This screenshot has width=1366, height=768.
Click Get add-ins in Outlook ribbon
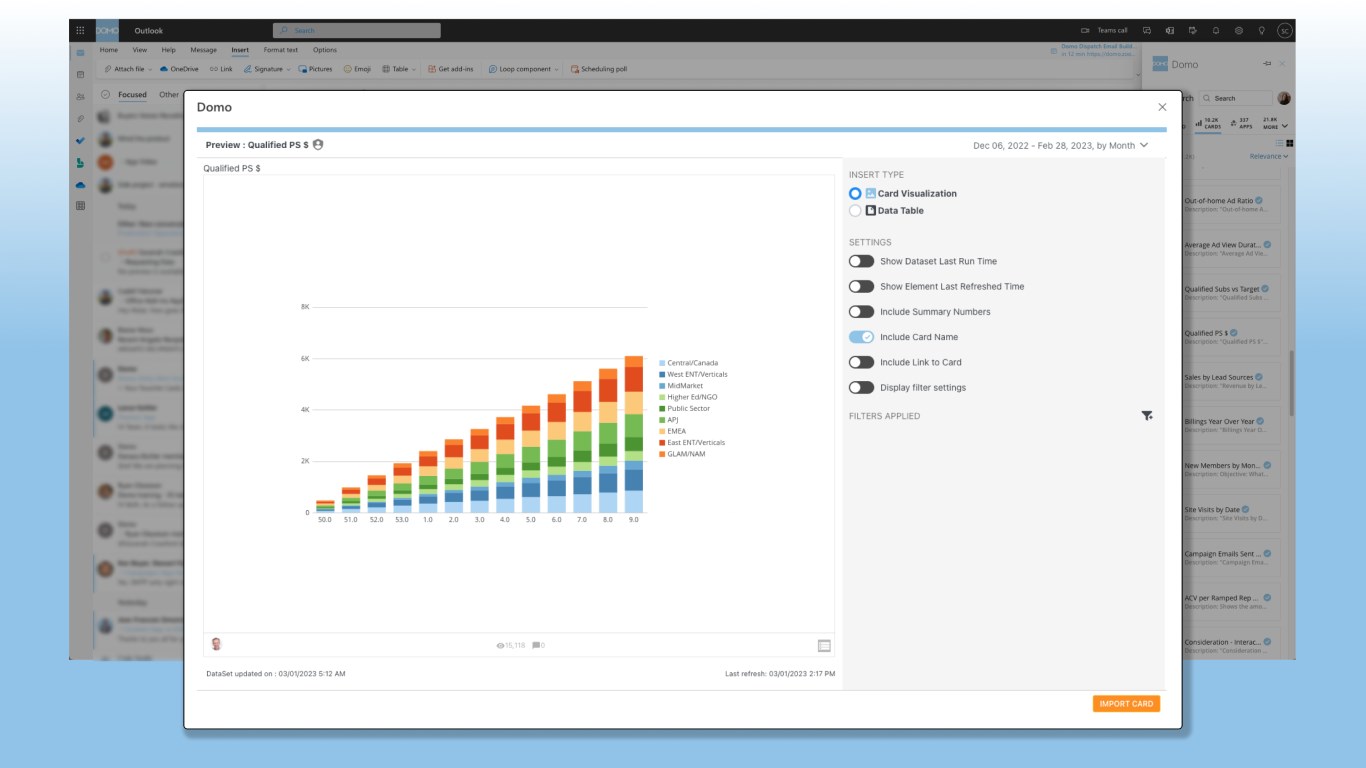tap(451, 69)
